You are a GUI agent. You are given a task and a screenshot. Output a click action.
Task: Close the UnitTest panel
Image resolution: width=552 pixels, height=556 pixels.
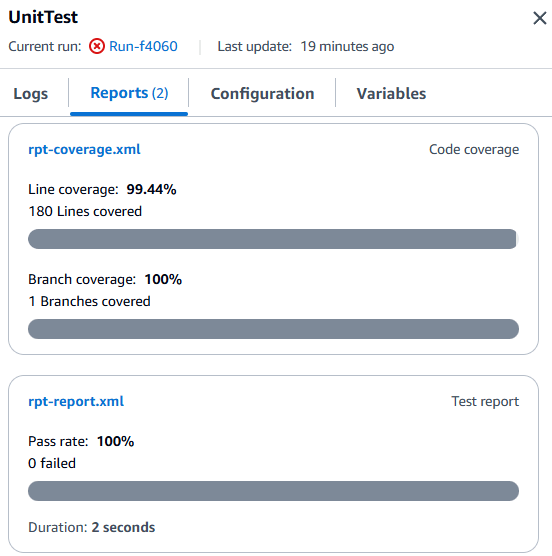click(540, 18)
